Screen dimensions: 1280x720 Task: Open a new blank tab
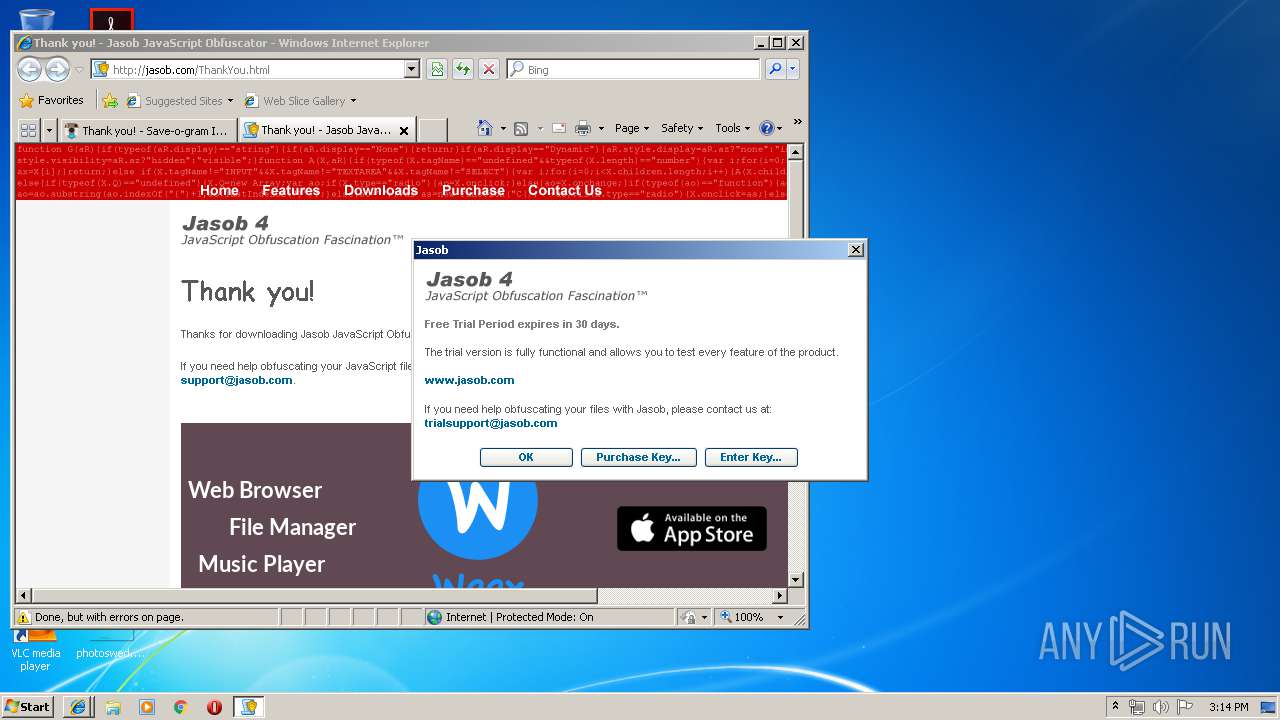(432, 130)
